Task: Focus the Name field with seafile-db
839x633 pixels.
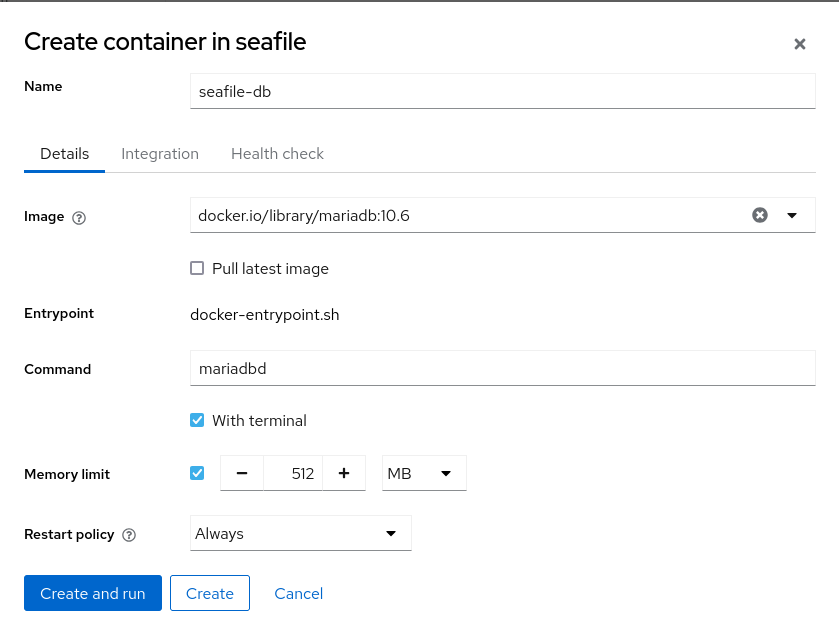Action: click(x=502, y=92)
